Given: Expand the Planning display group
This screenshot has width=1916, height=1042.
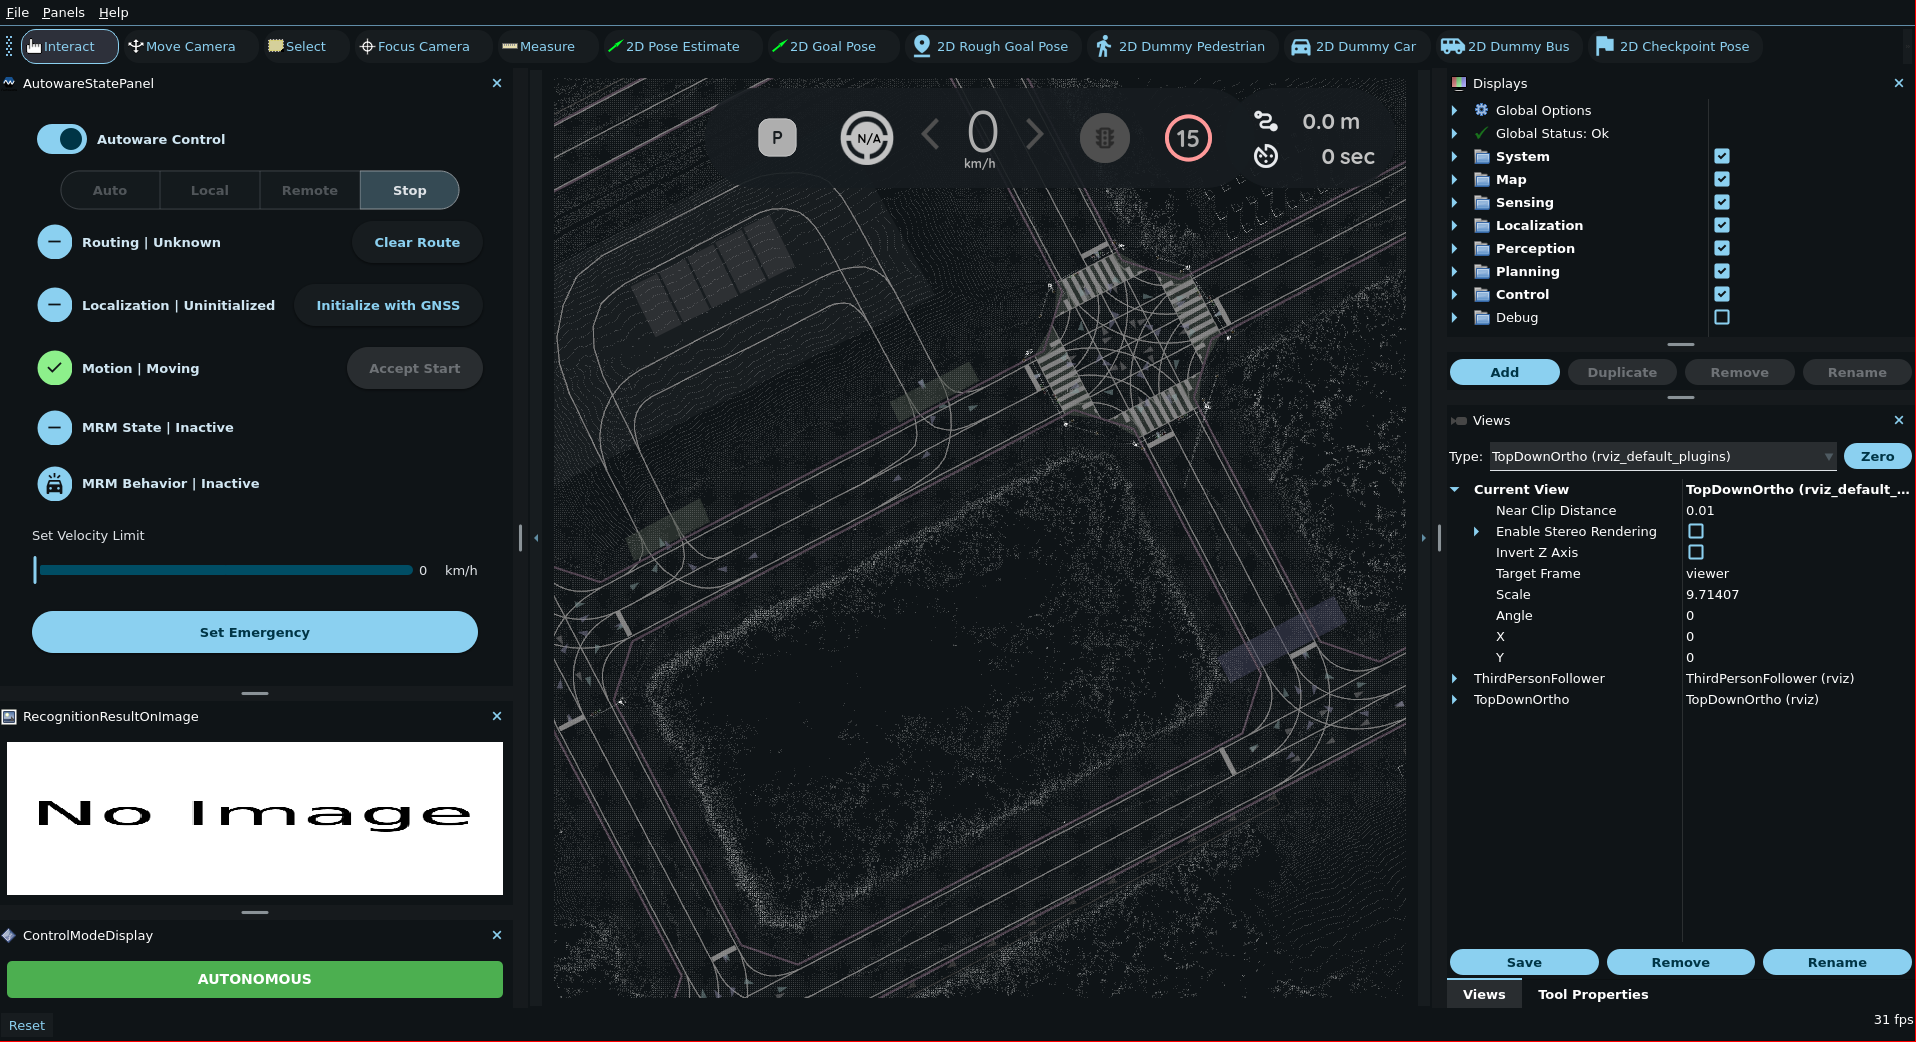Looking at the screenshot, I should (x=1454, y=272).
